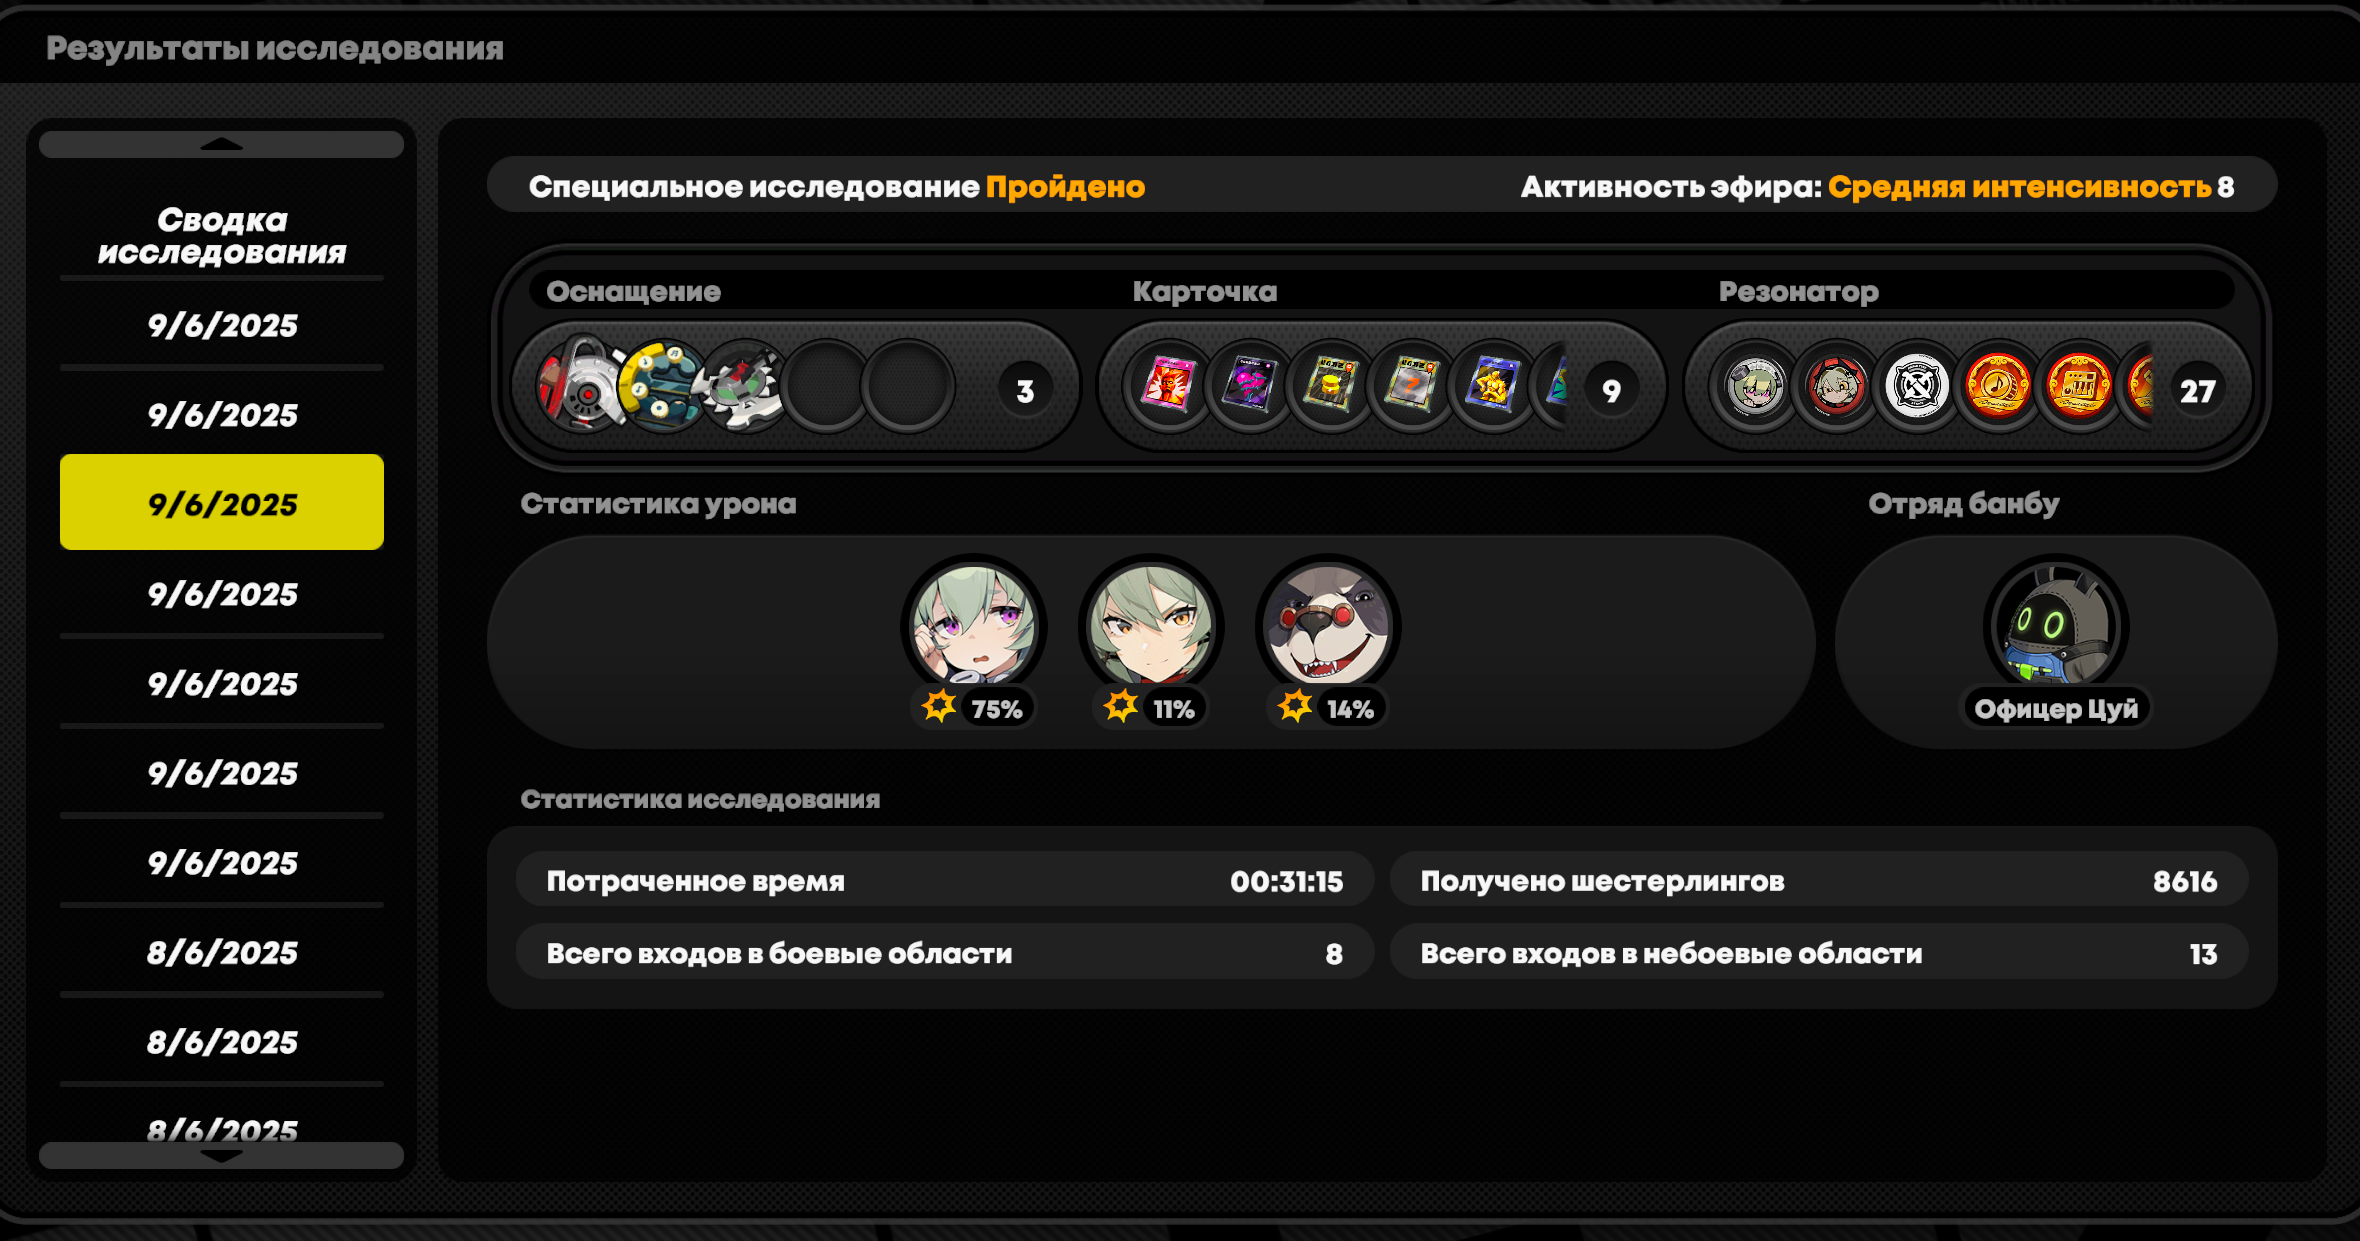Select the yellow-ringed gear icon under Оснащение

(662, 386)
